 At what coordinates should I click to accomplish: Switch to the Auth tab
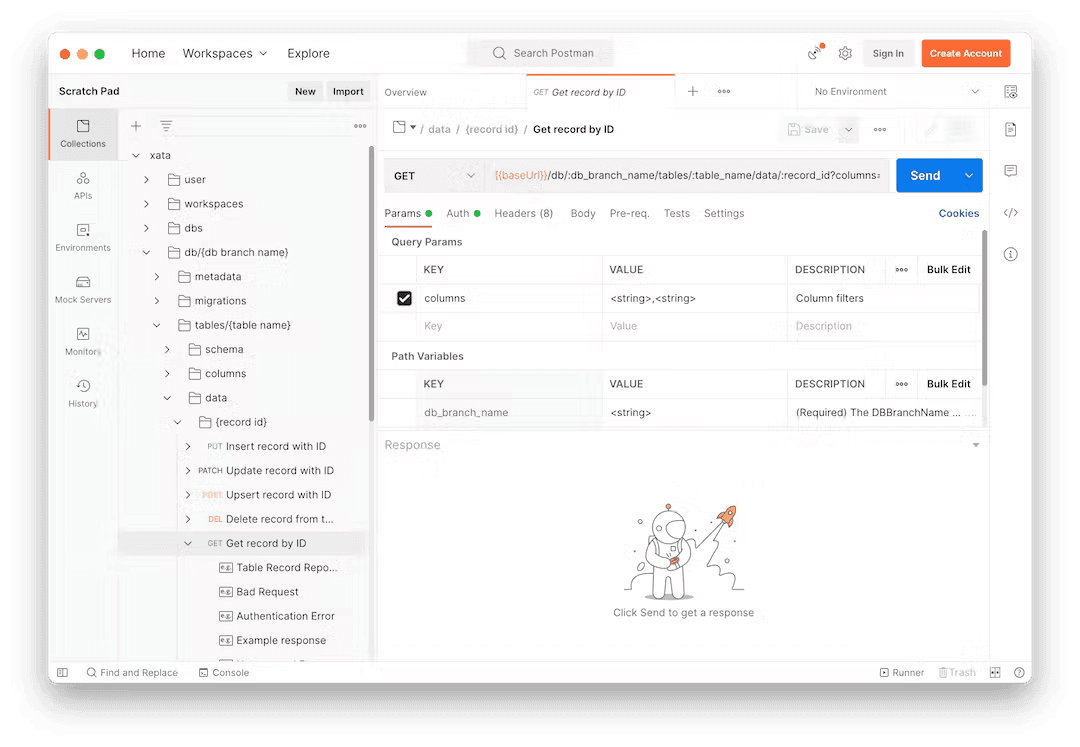point(463,213)
